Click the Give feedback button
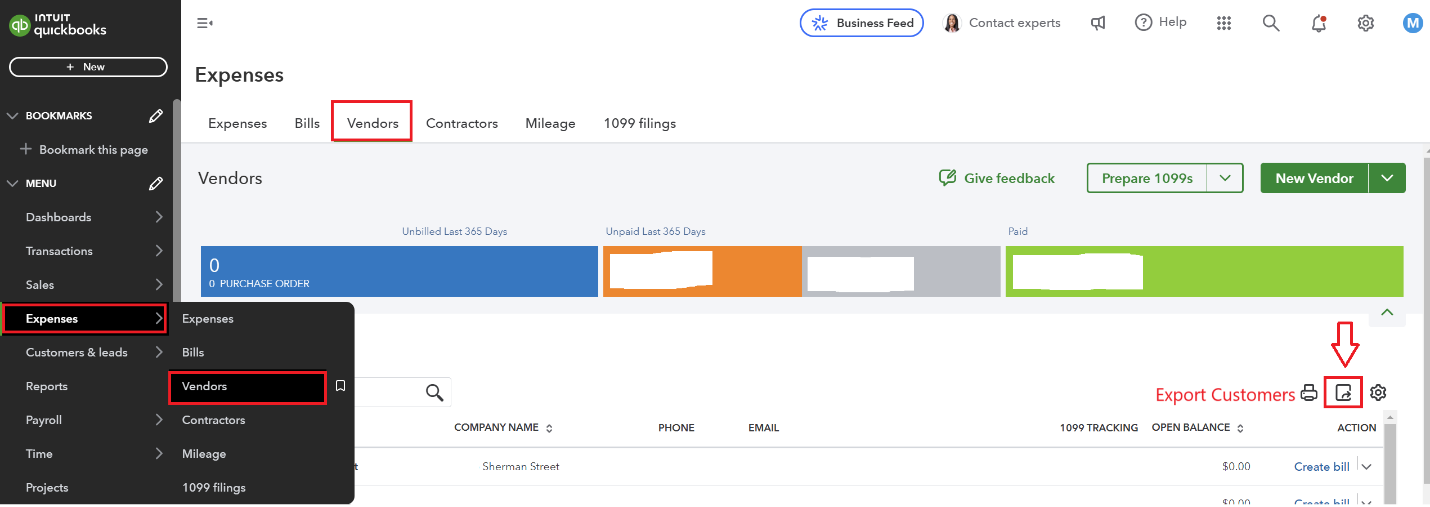This screenshot has width=1430, height=507. (x=997, y=178)
